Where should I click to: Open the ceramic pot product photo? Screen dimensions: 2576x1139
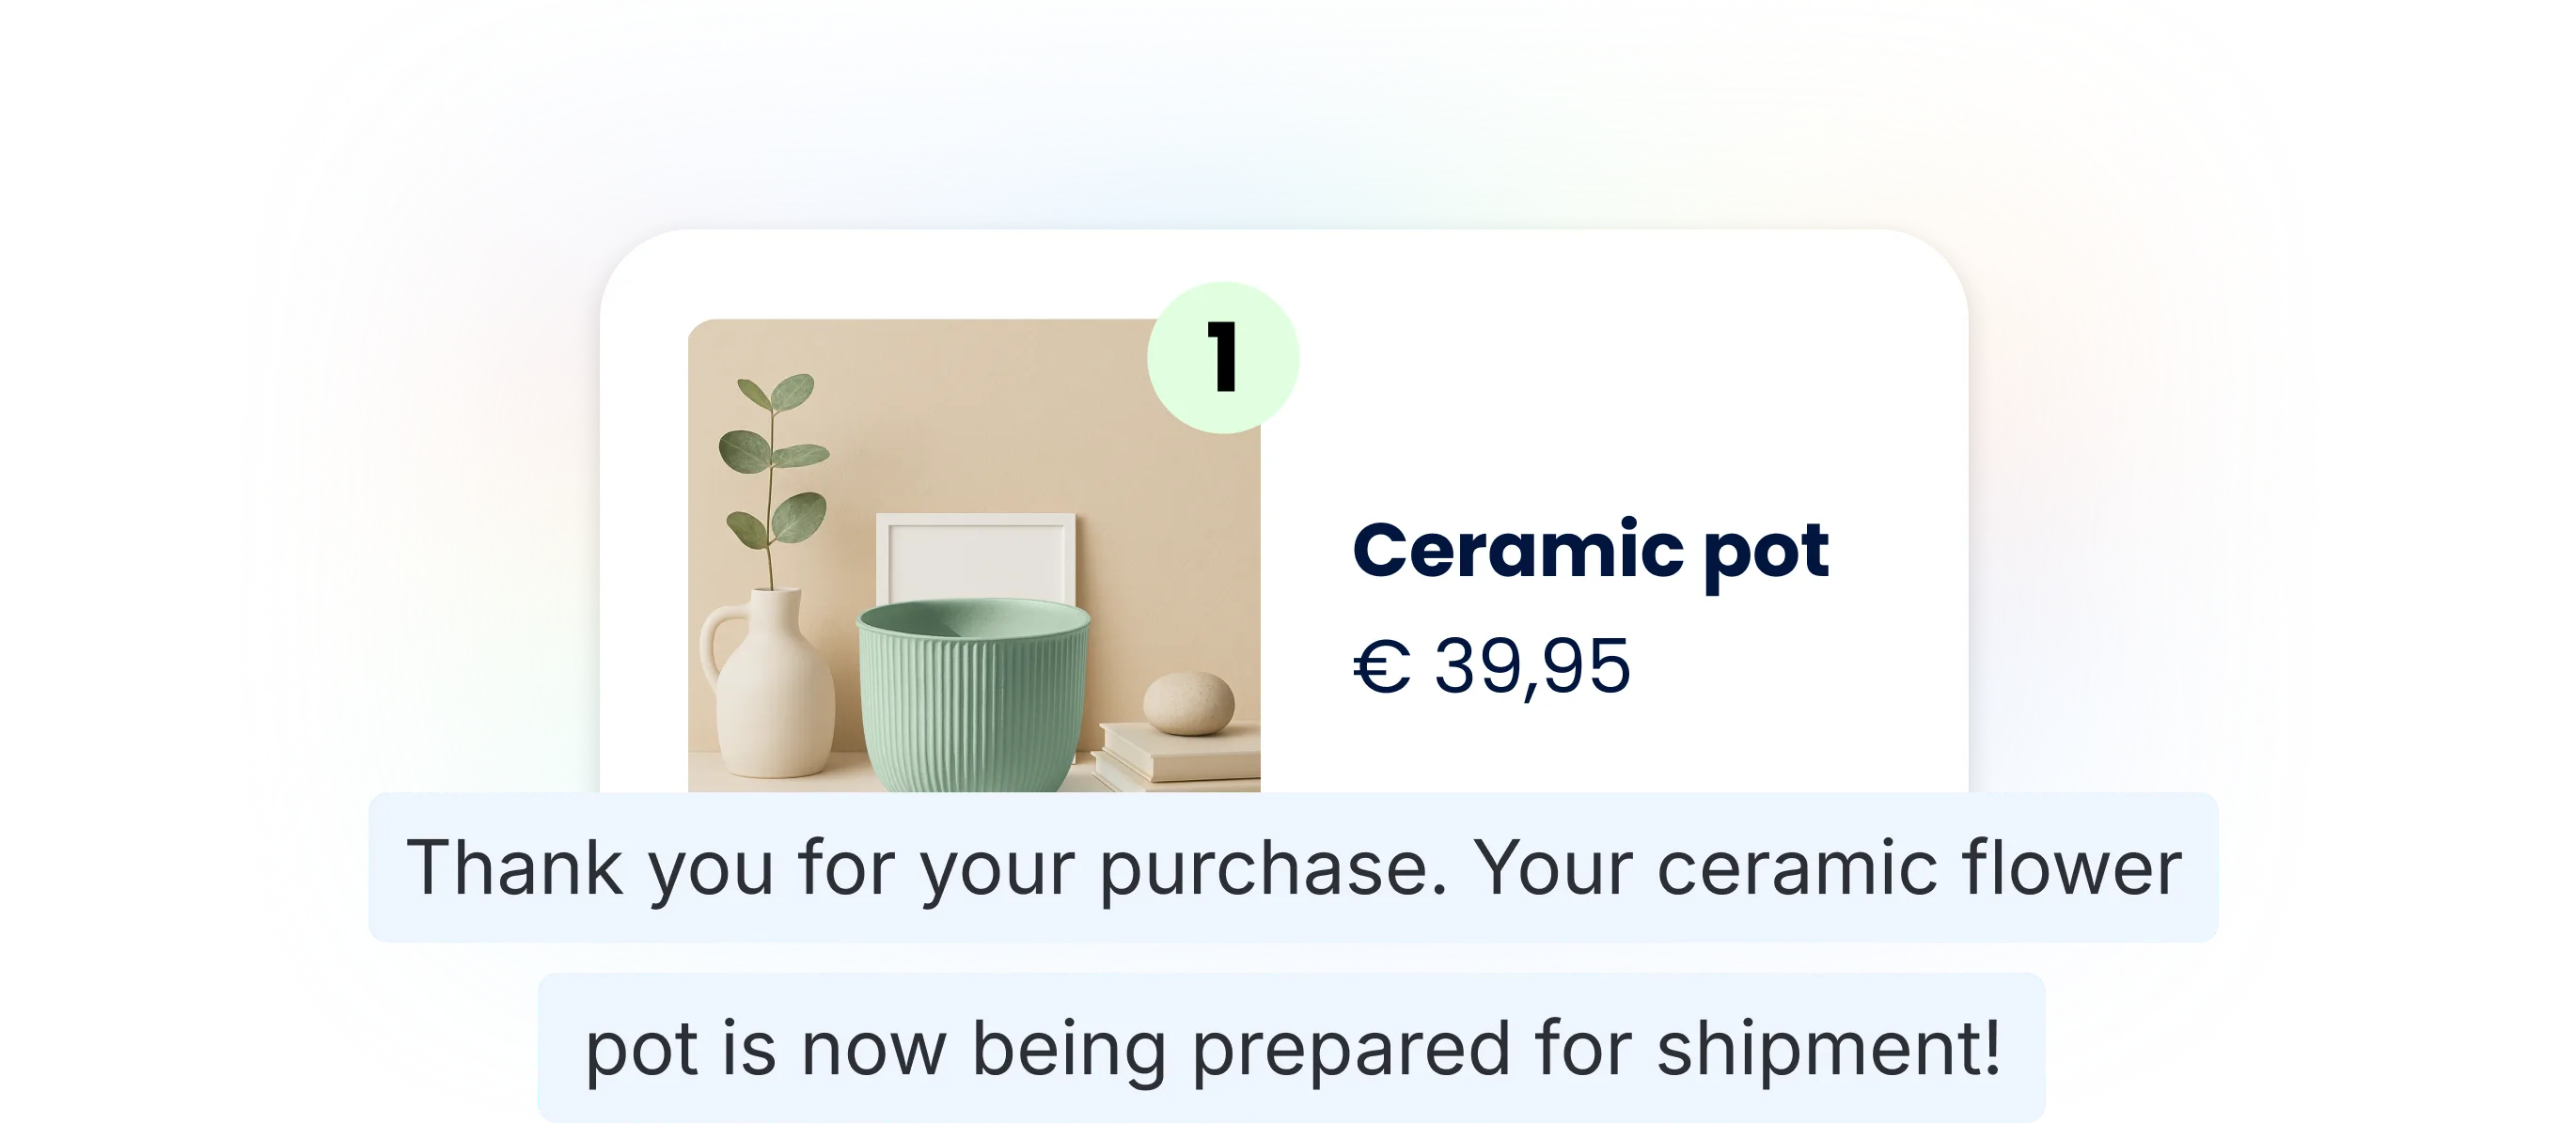coord(973,555)
